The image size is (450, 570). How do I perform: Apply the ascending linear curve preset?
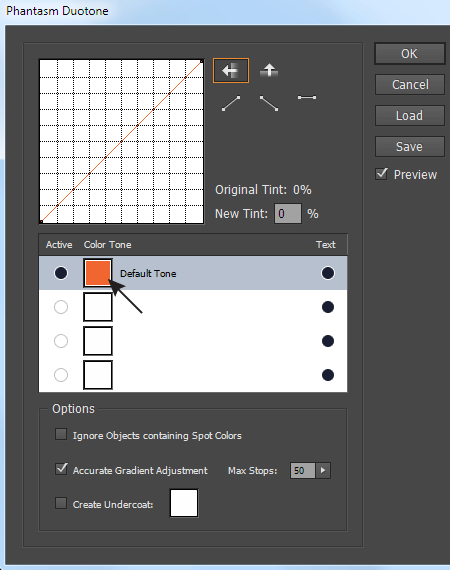[231, 103]
